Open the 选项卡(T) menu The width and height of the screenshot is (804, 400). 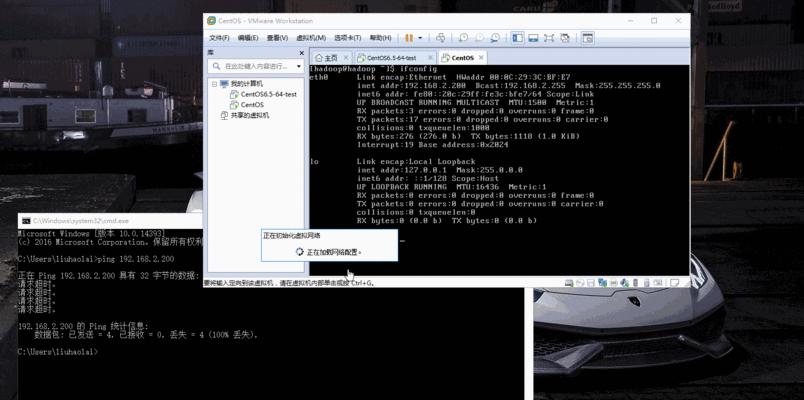click(x=348, y=38)
